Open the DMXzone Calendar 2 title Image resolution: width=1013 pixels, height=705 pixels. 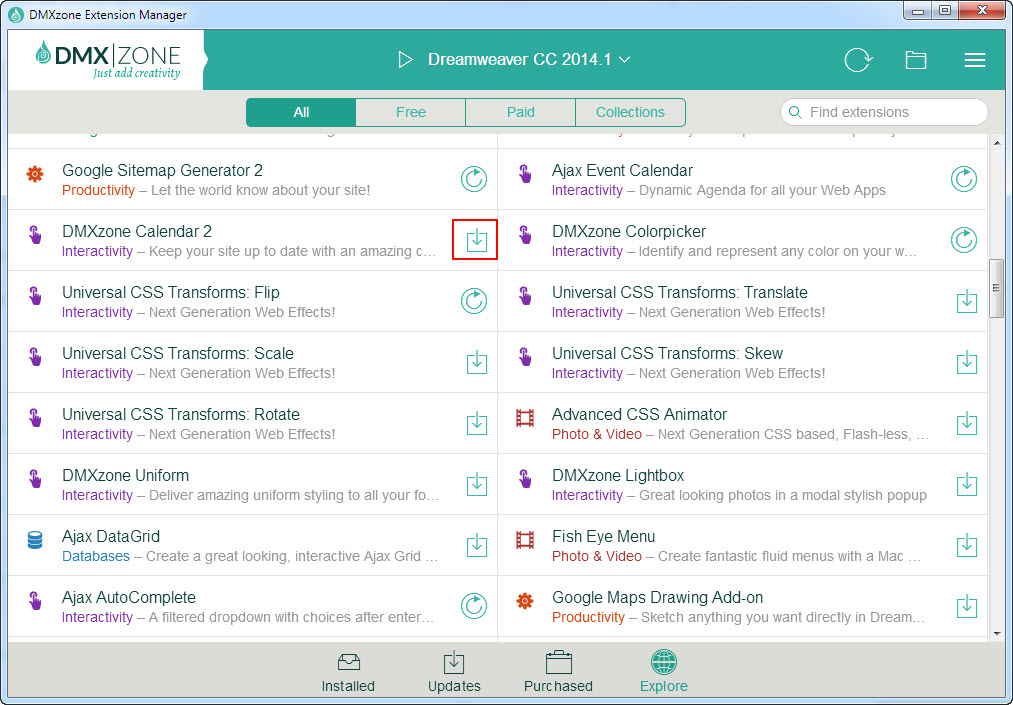click(137, 231)
